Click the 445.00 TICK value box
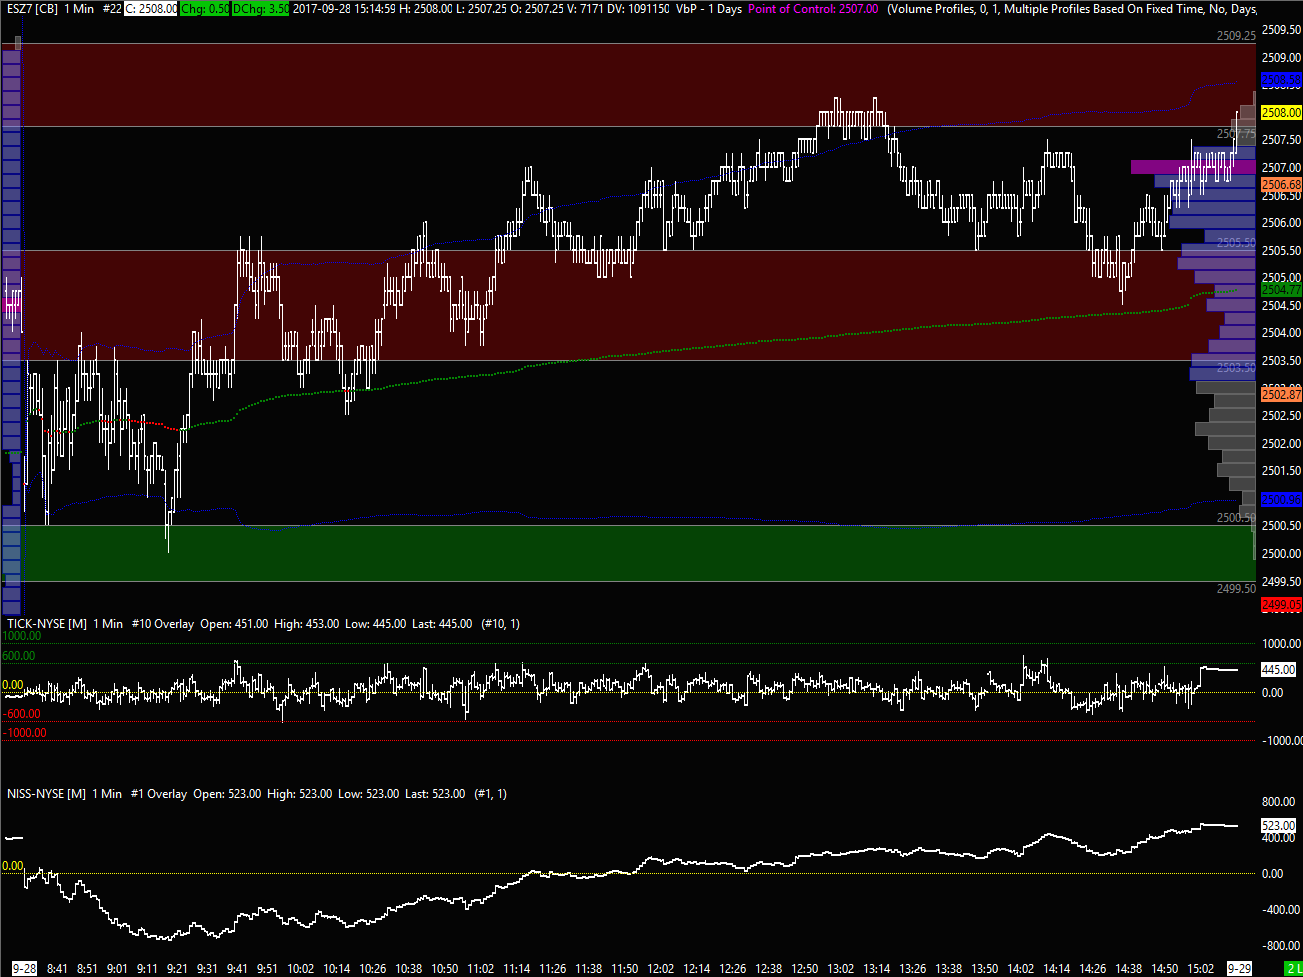 [x=1279, y=670]
